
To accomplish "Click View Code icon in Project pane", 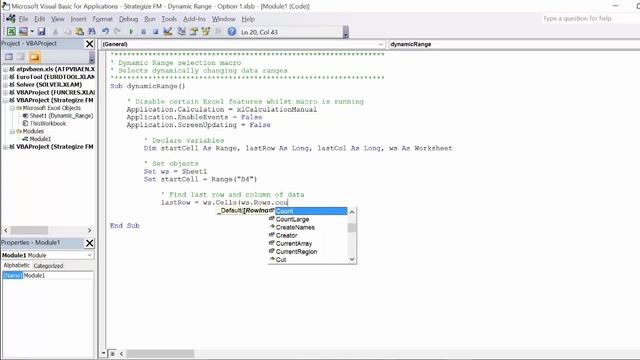I will [9, 57].
